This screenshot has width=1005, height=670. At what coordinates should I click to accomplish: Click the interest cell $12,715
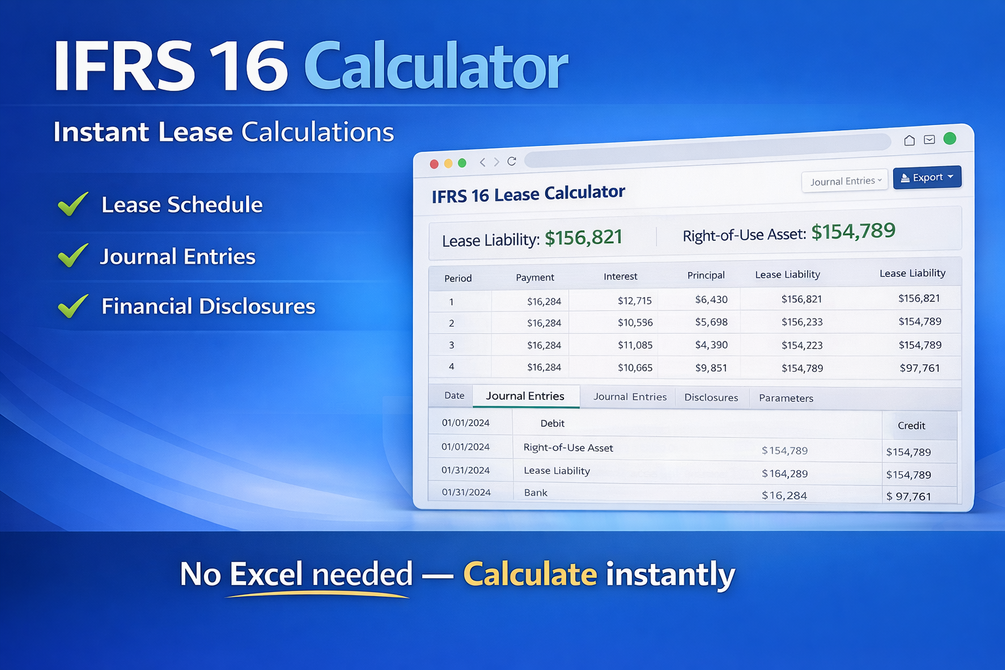[635, 301]
